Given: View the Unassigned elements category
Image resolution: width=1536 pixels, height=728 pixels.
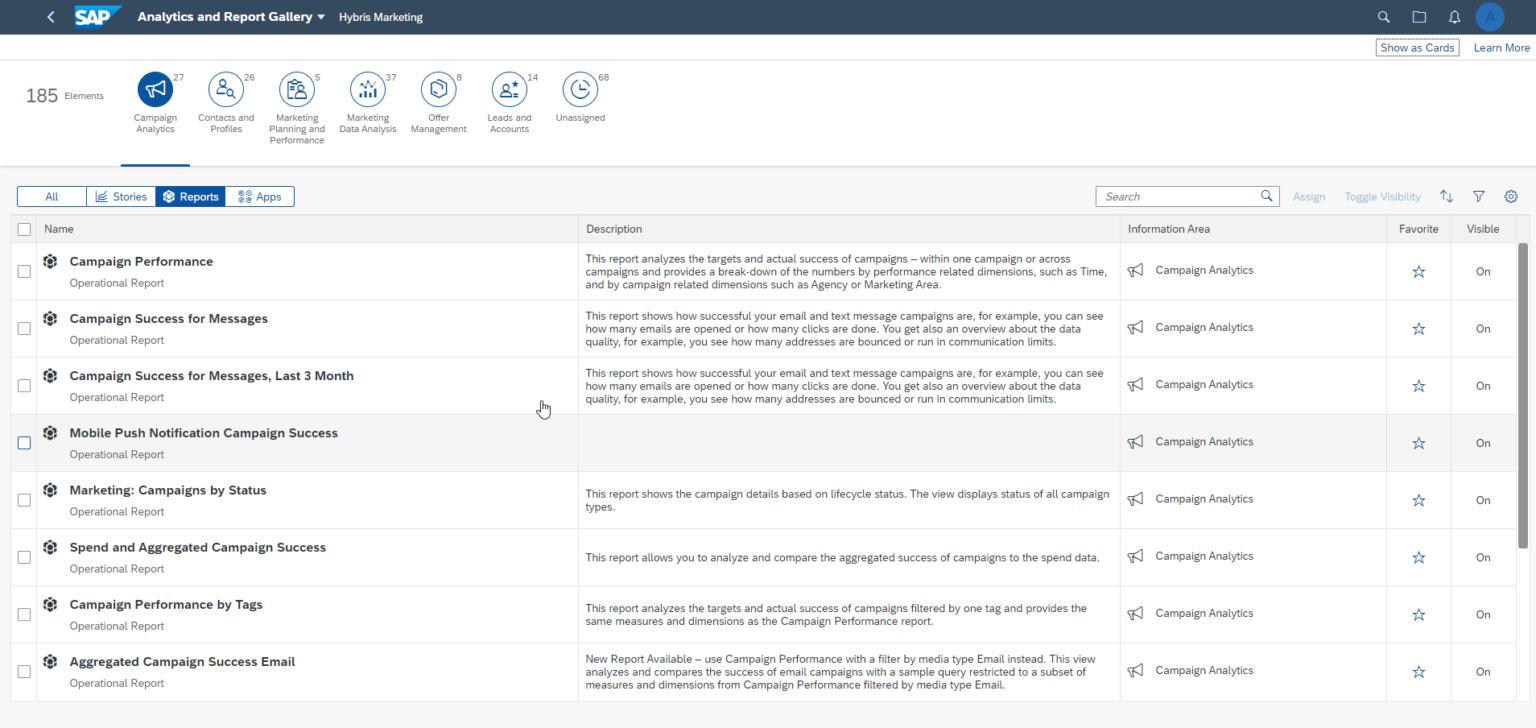Looking at the screenshot, I should click(580, 90).
